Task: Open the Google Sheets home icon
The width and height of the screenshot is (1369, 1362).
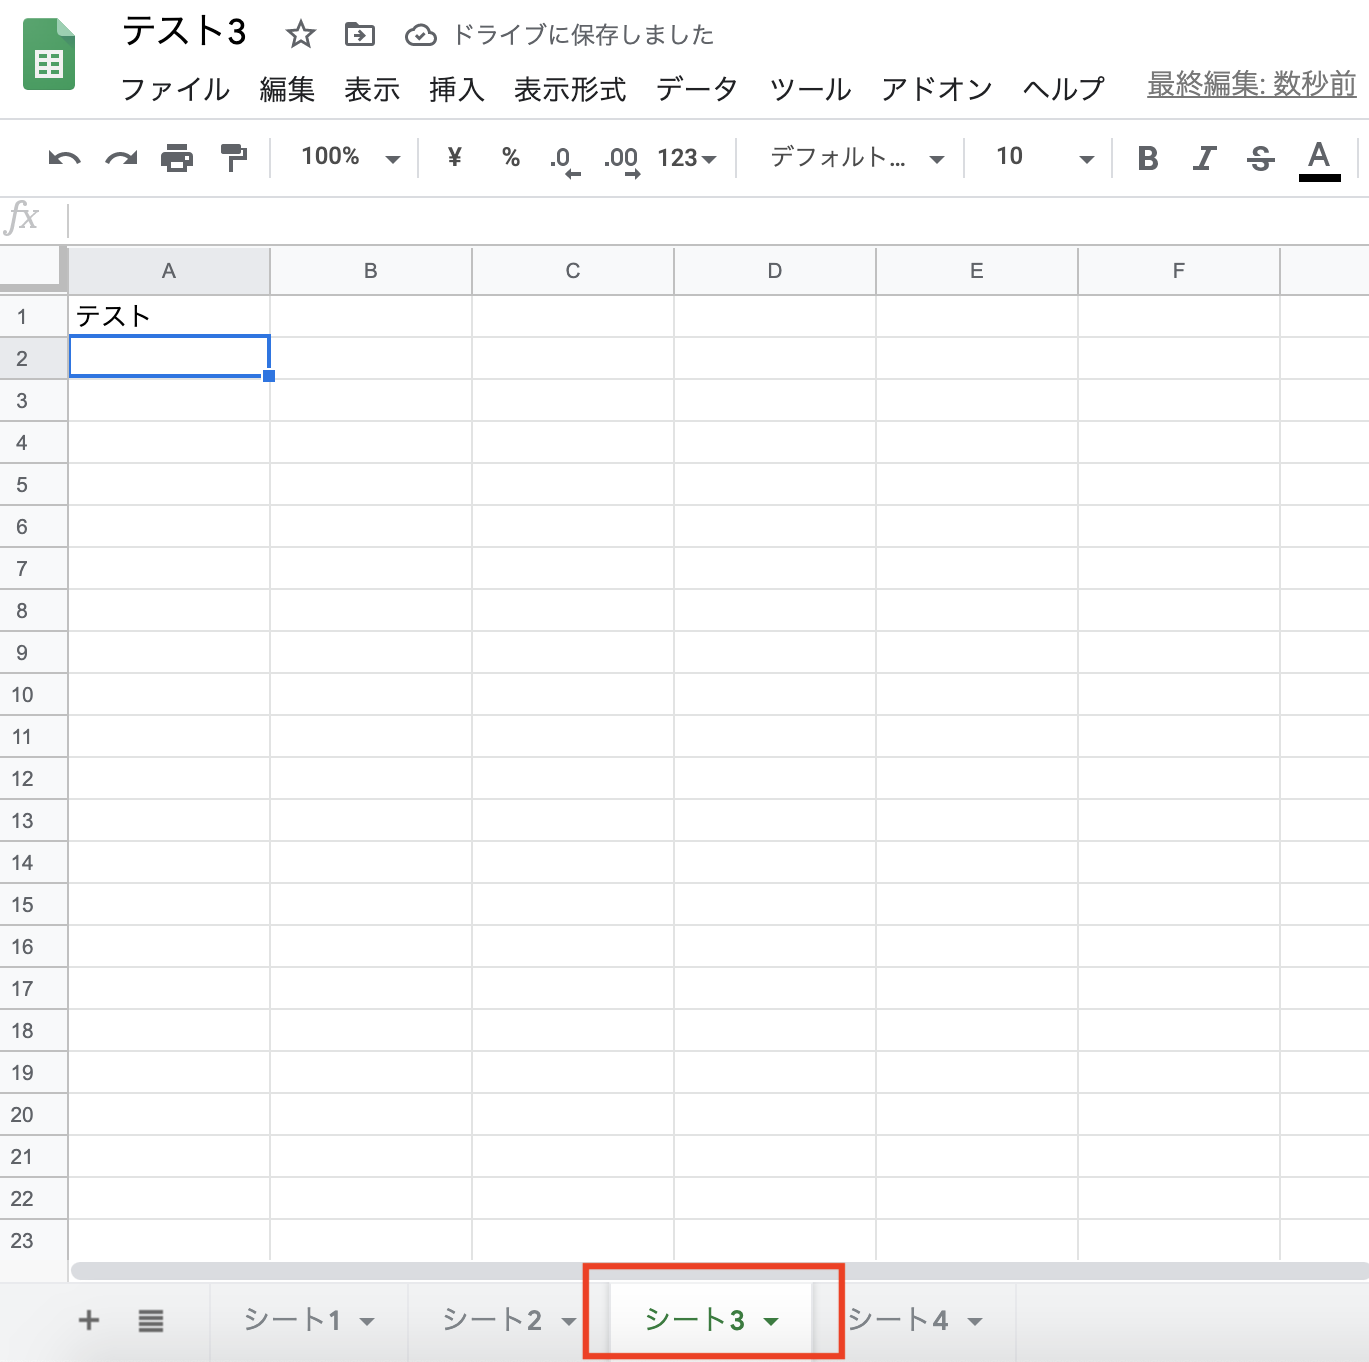Action: click(48, 55)
